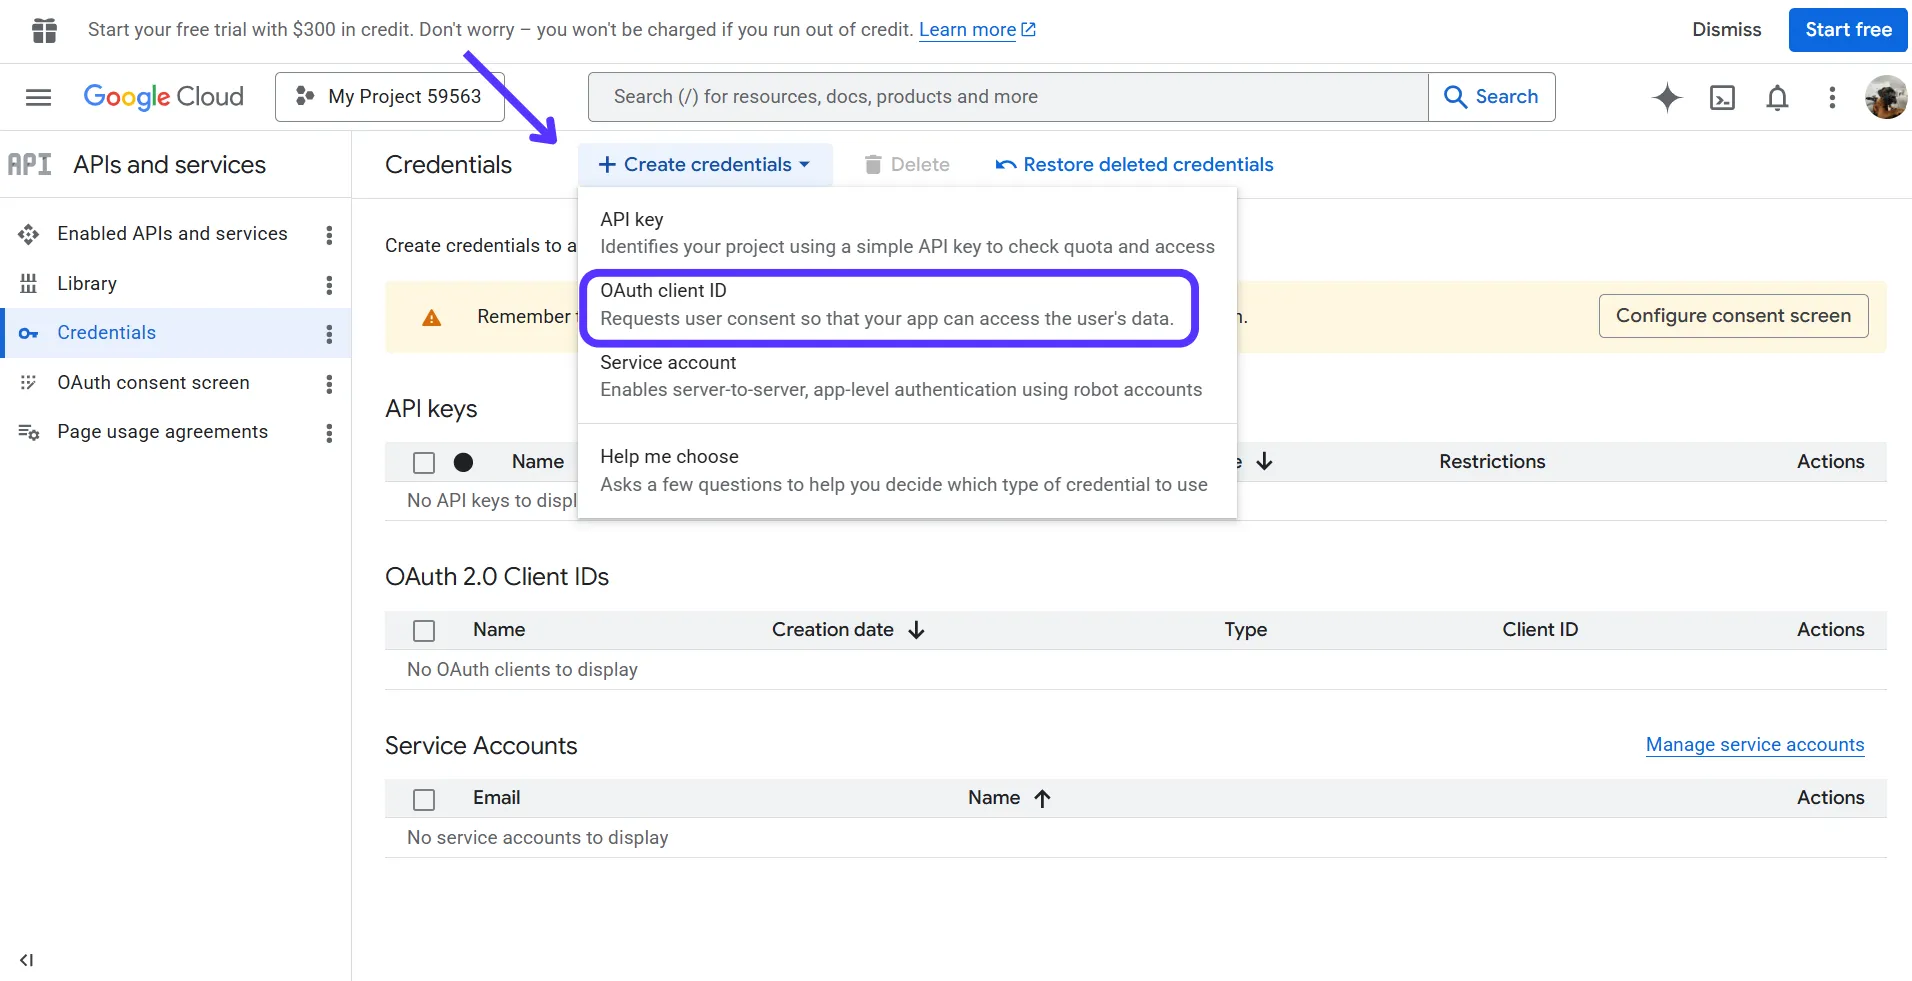The height and width of the screenshot is (981, 1912).
Task: Click the blue Search button
Action: pos(1491,97)
